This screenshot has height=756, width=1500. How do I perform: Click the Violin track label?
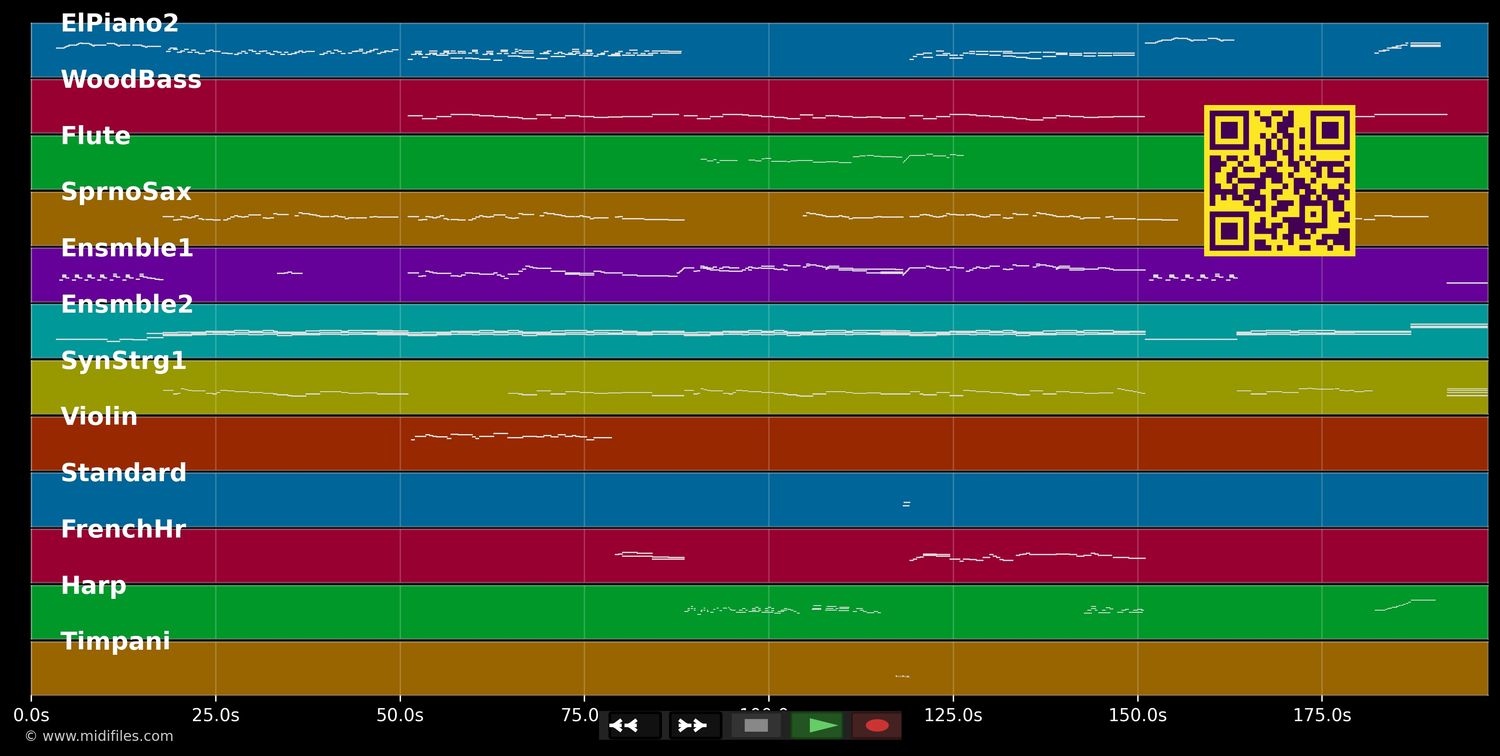tap(99, 417)
